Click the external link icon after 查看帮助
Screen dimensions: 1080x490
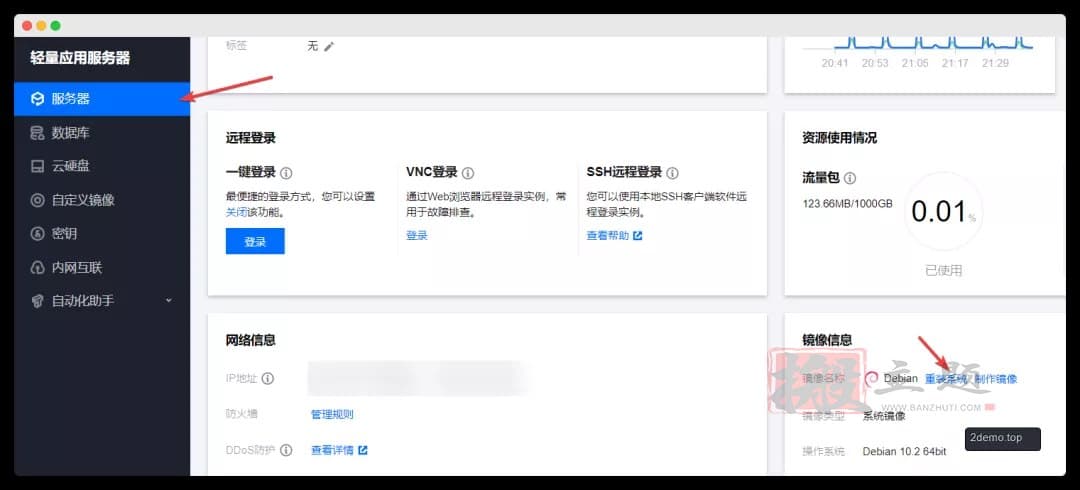638,236
